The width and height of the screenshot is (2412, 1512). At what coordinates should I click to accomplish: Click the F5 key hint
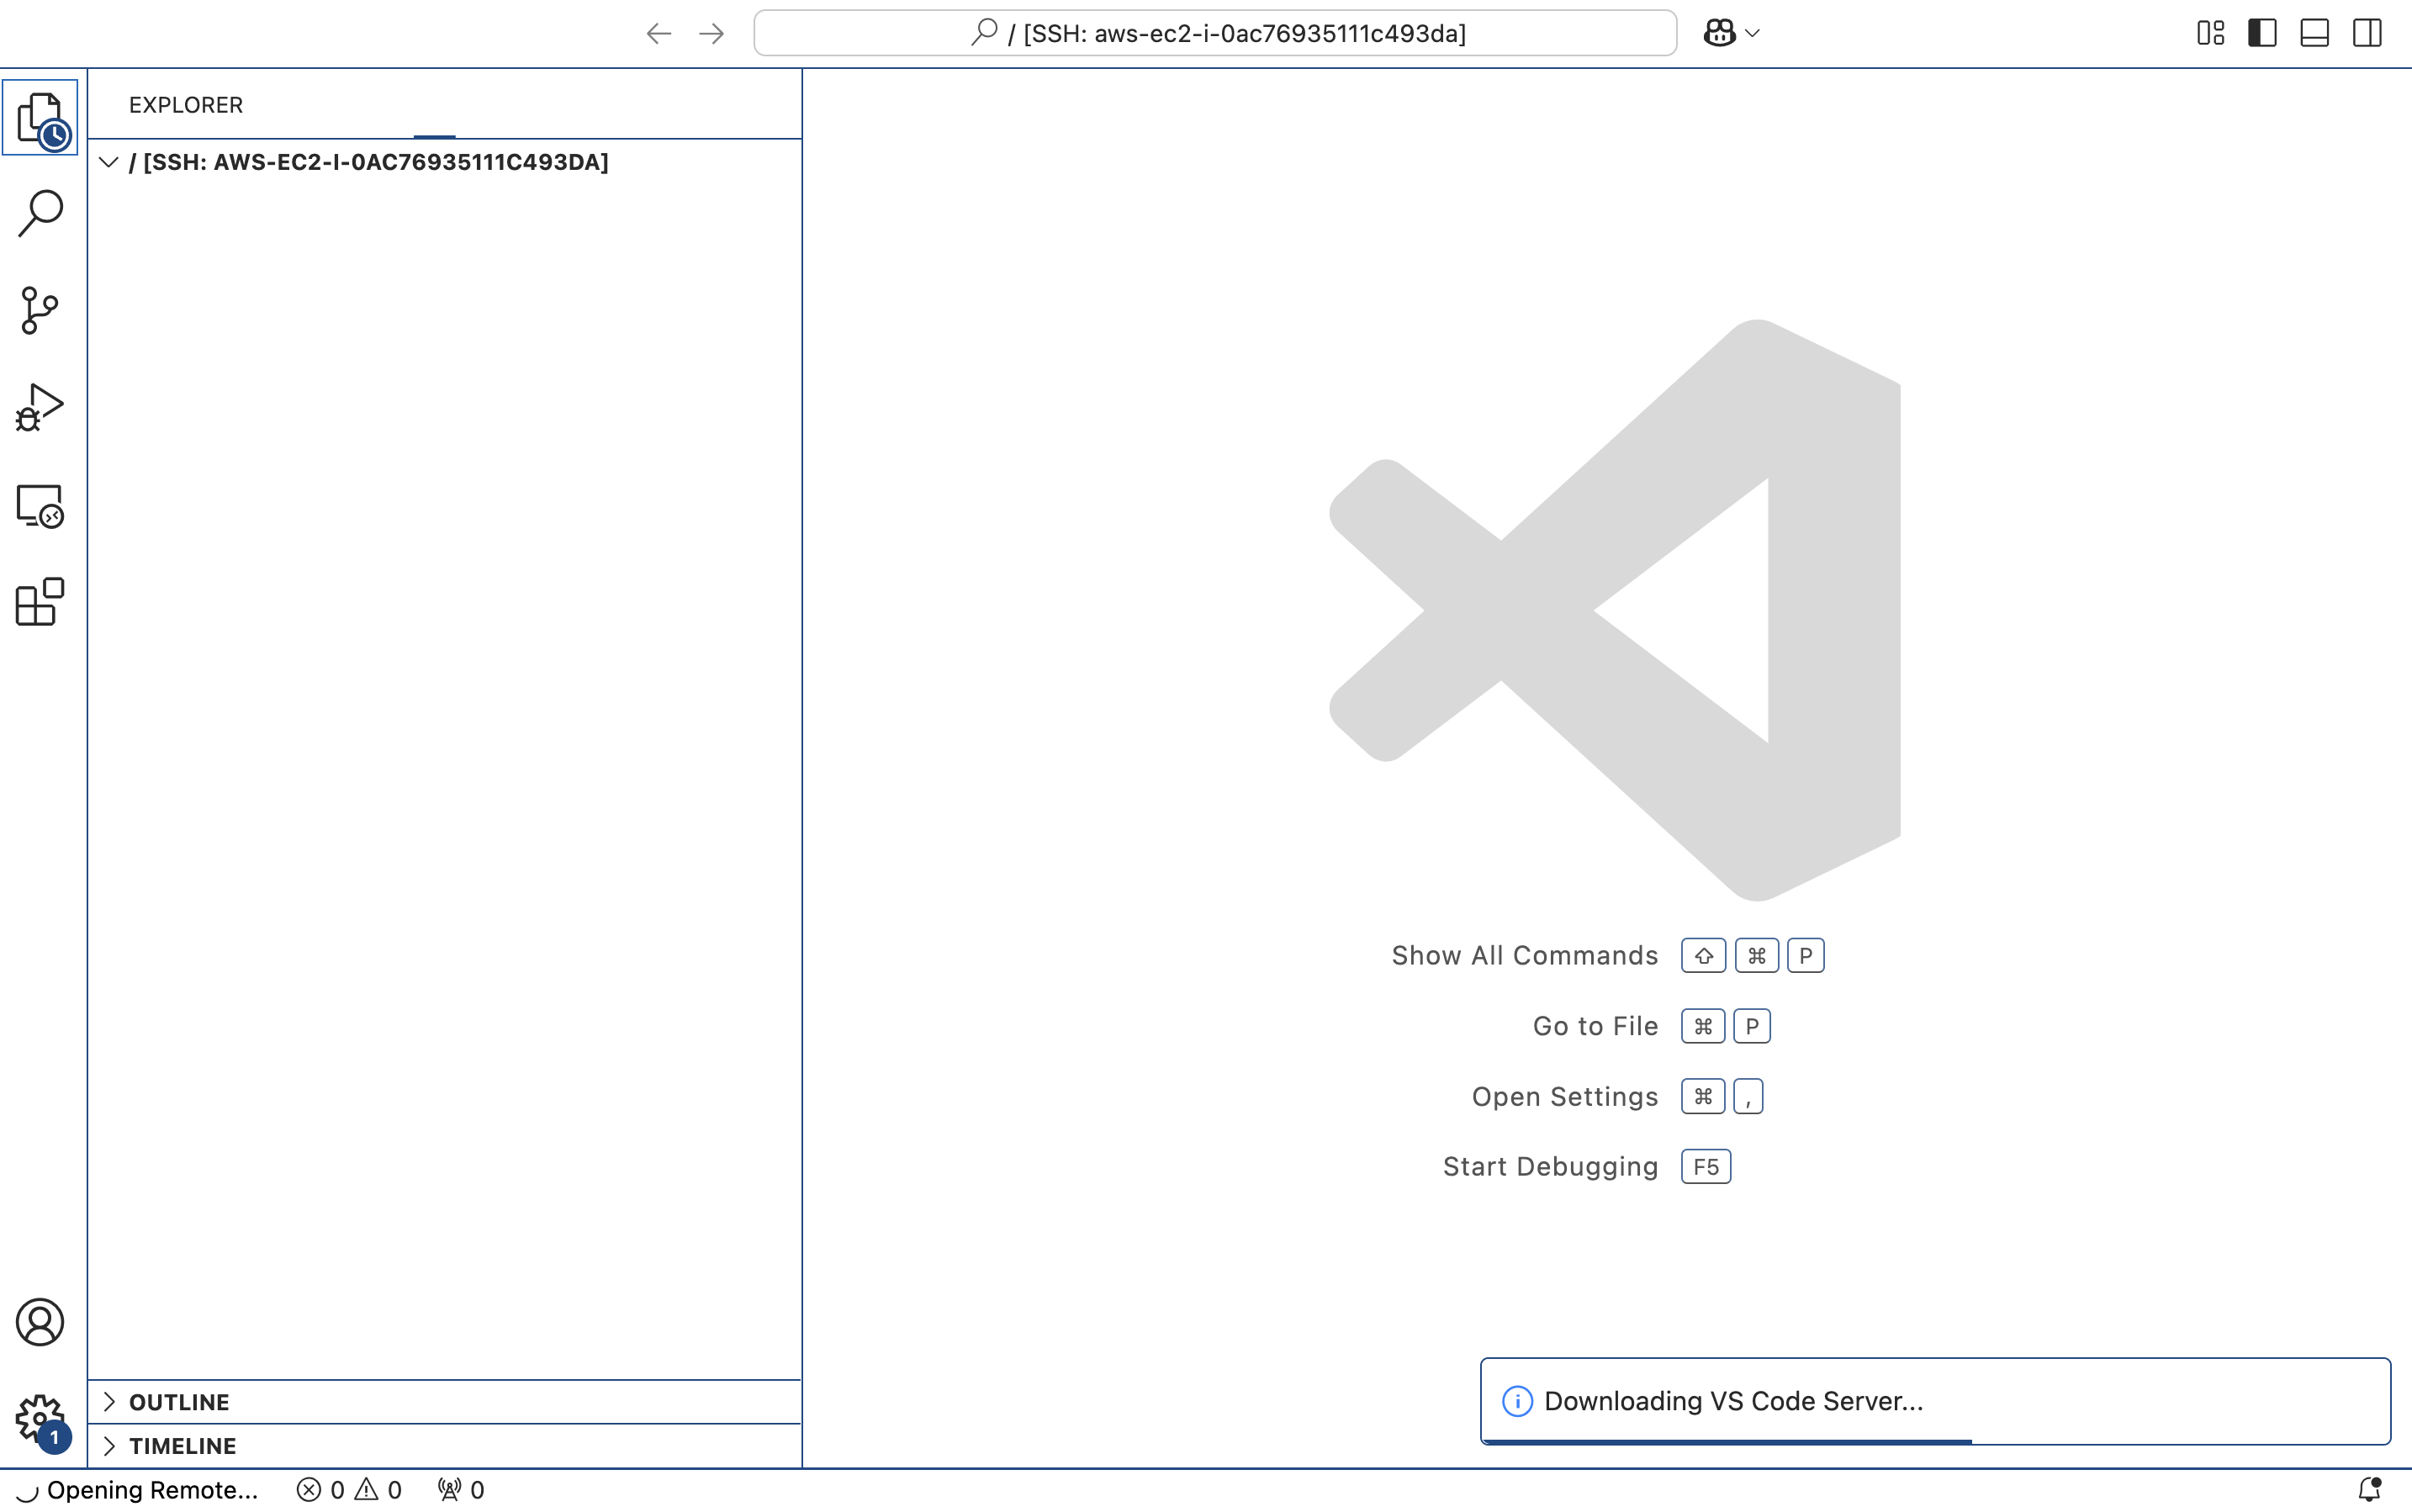(1706, 1167)
